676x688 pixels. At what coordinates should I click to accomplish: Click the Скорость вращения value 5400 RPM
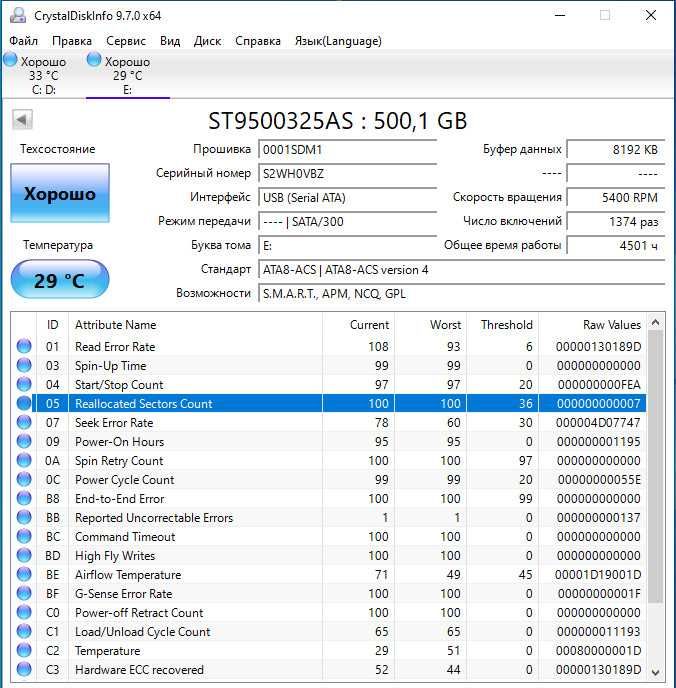click(616, 197)
